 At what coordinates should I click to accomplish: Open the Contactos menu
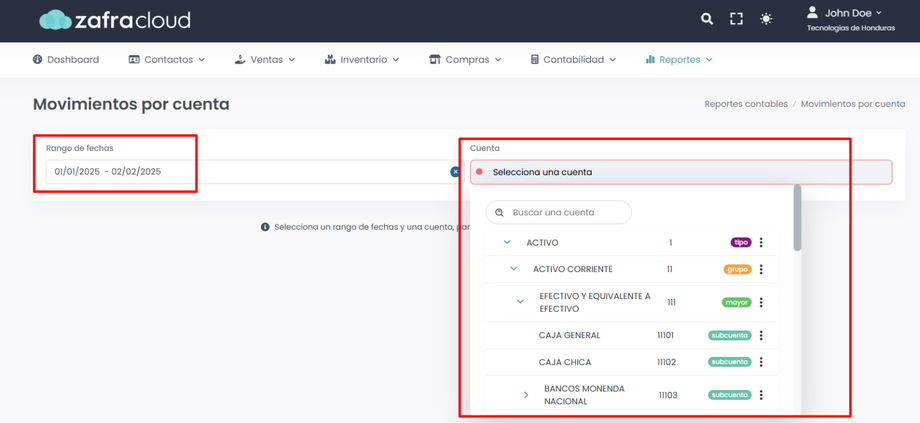(x=167, y=59)
